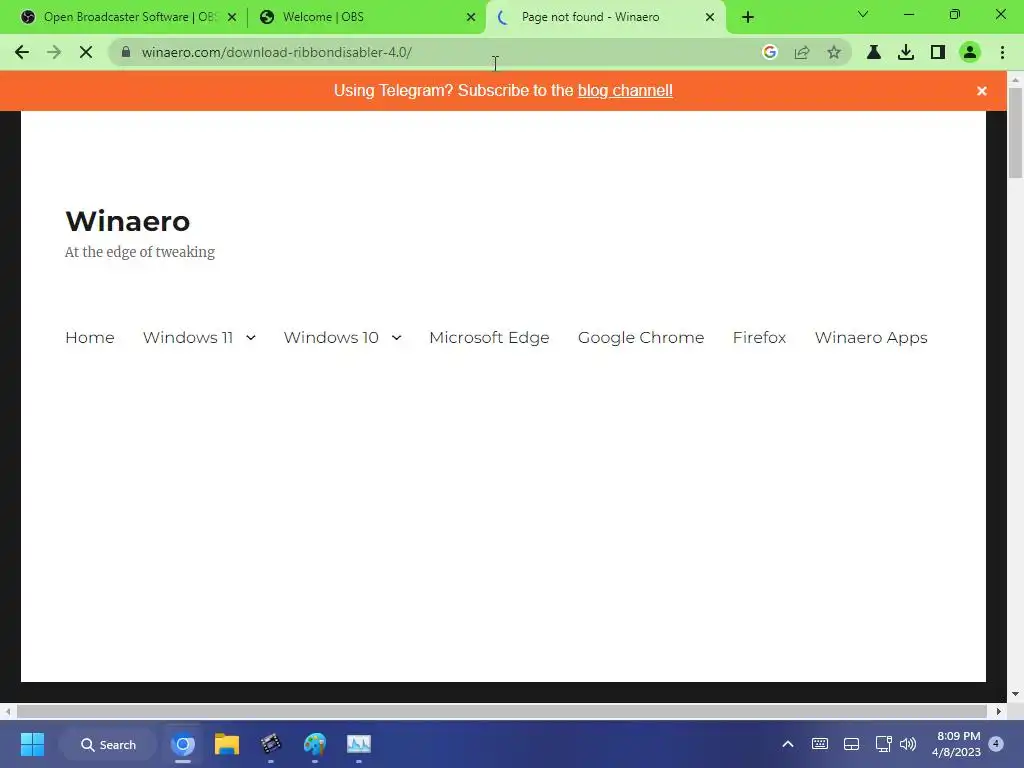Viewport: 1024px width, 768px height.
Task: Open the blog channel link
Action: click(625, 90)
